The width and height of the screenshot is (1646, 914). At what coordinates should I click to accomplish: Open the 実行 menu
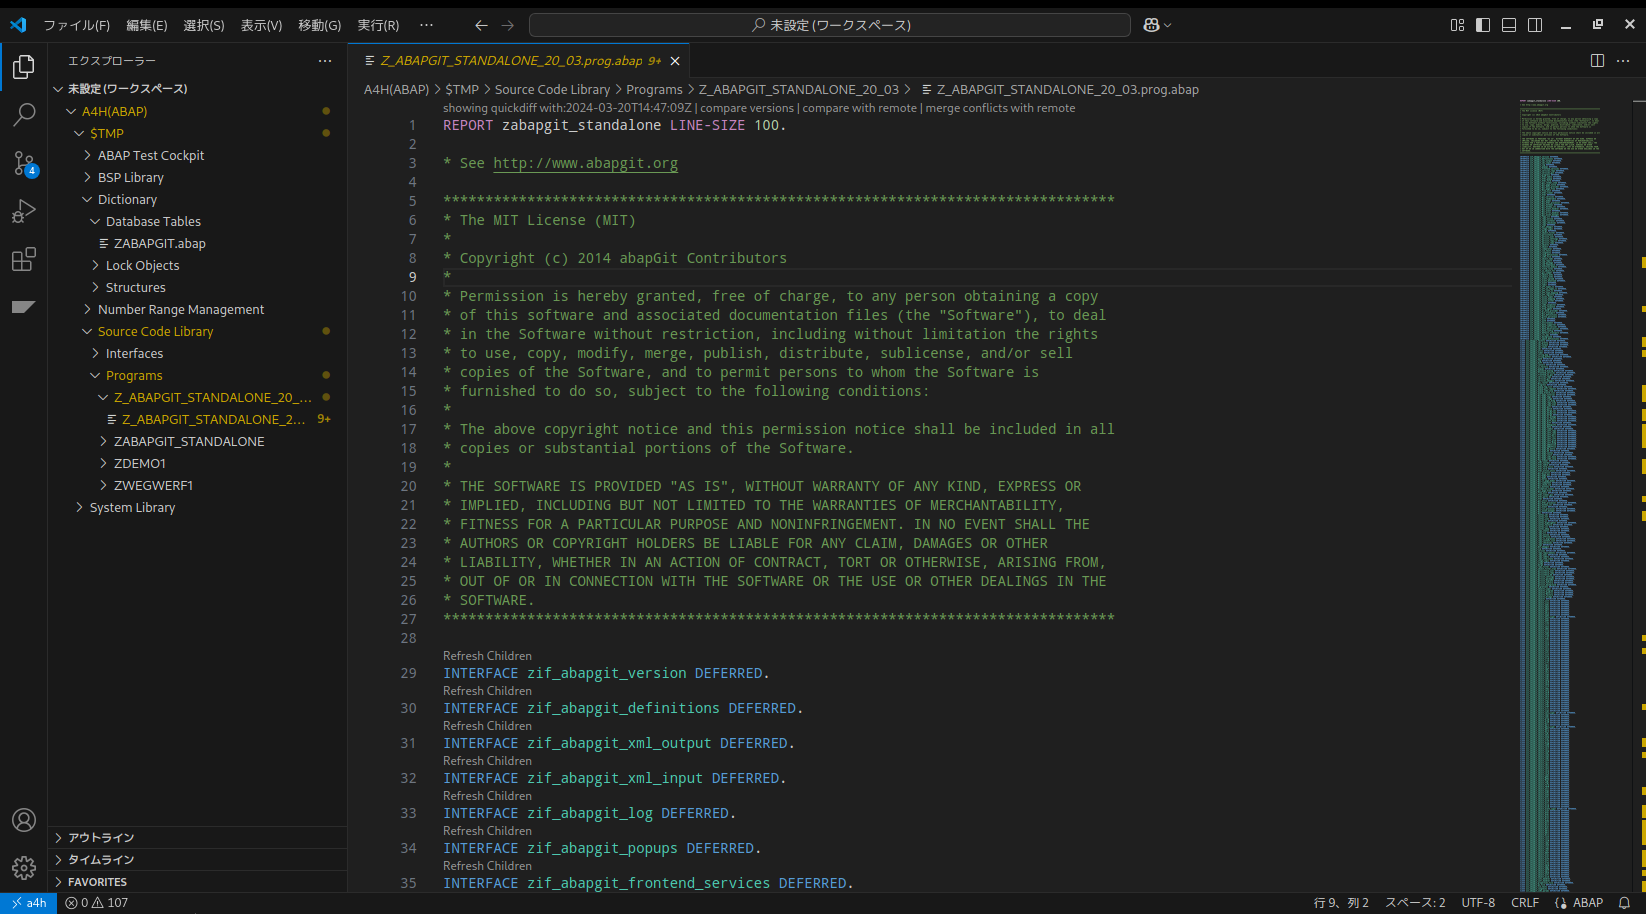point(377,25)
